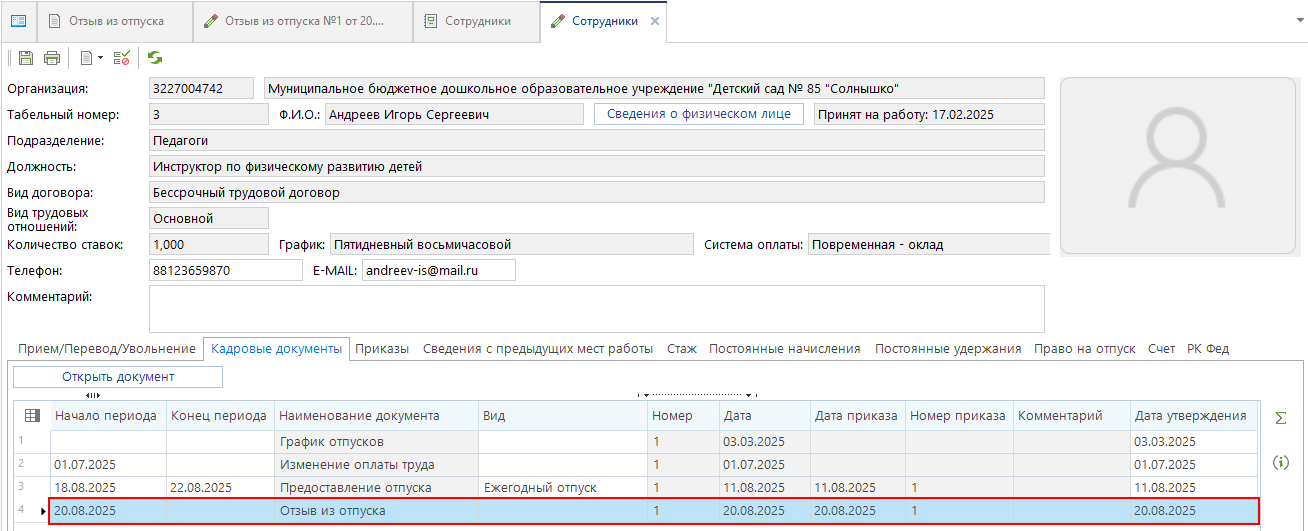Expand the document icon dropdown arrow in toolbar

tap(101, 58)
